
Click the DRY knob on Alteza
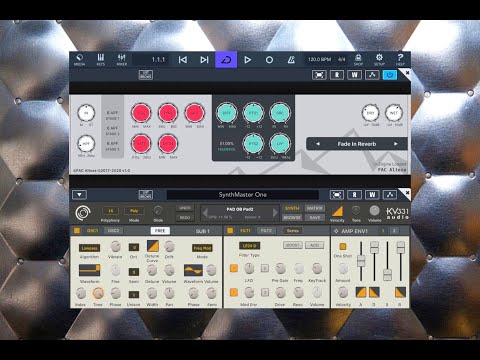coord(370,113)
